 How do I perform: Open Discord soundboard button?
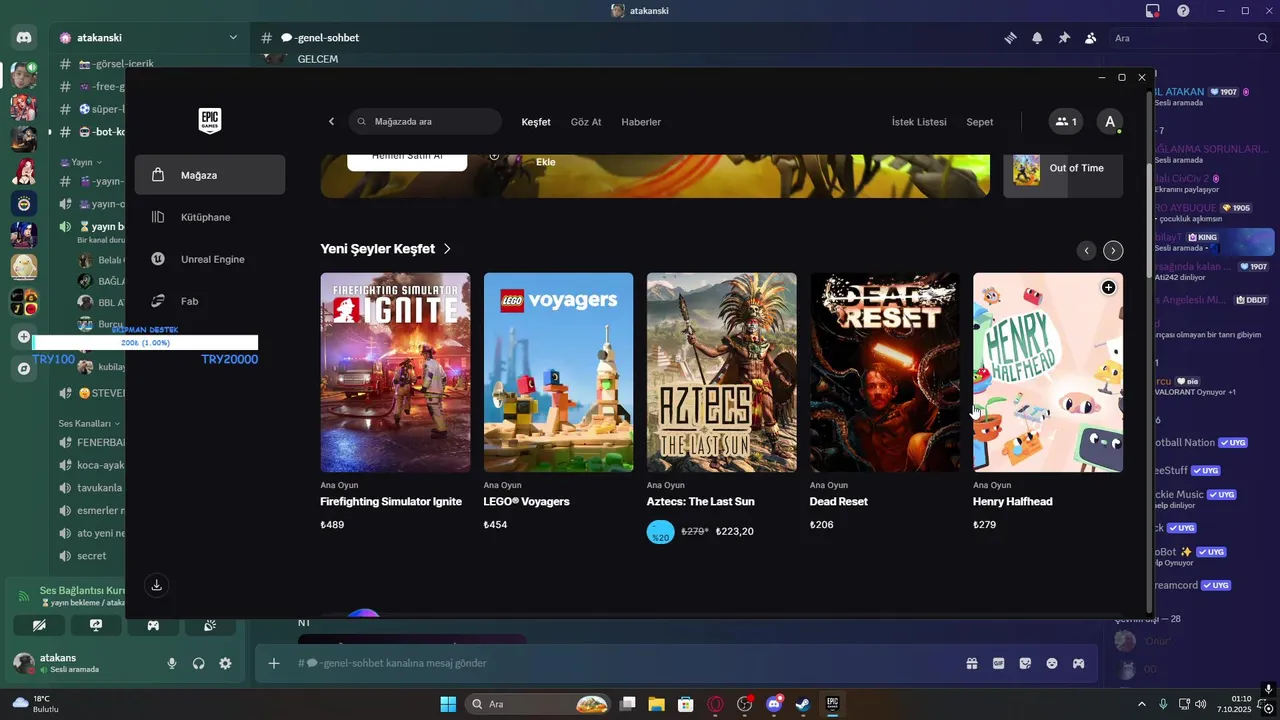tap(210, 625)
